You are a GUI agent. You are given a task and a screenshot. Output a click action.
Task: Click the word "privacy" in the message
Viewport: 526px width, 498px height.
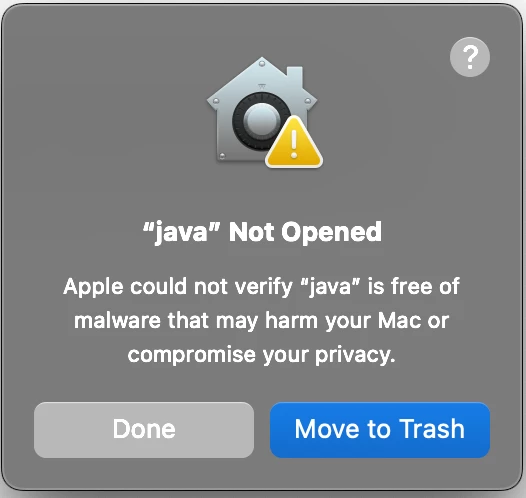tap(355, 355)
